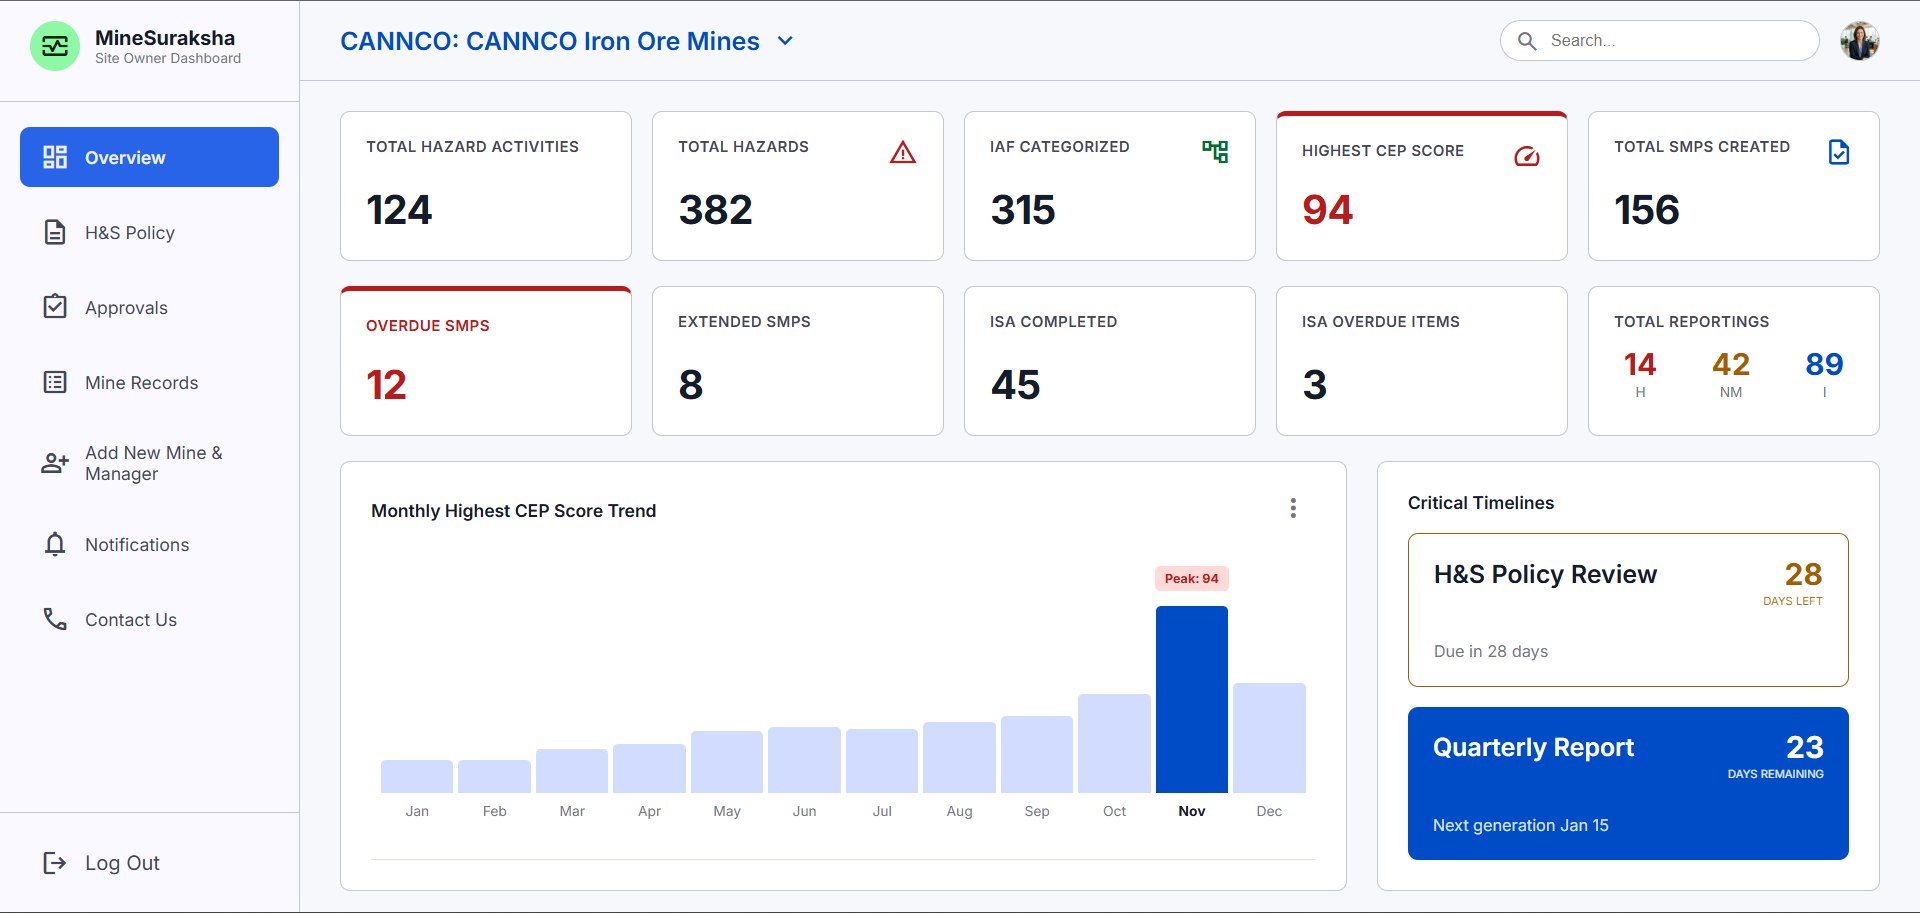Click the Notifications bell icon
This screenshot has height=913, width=1920.
[55, 544]
